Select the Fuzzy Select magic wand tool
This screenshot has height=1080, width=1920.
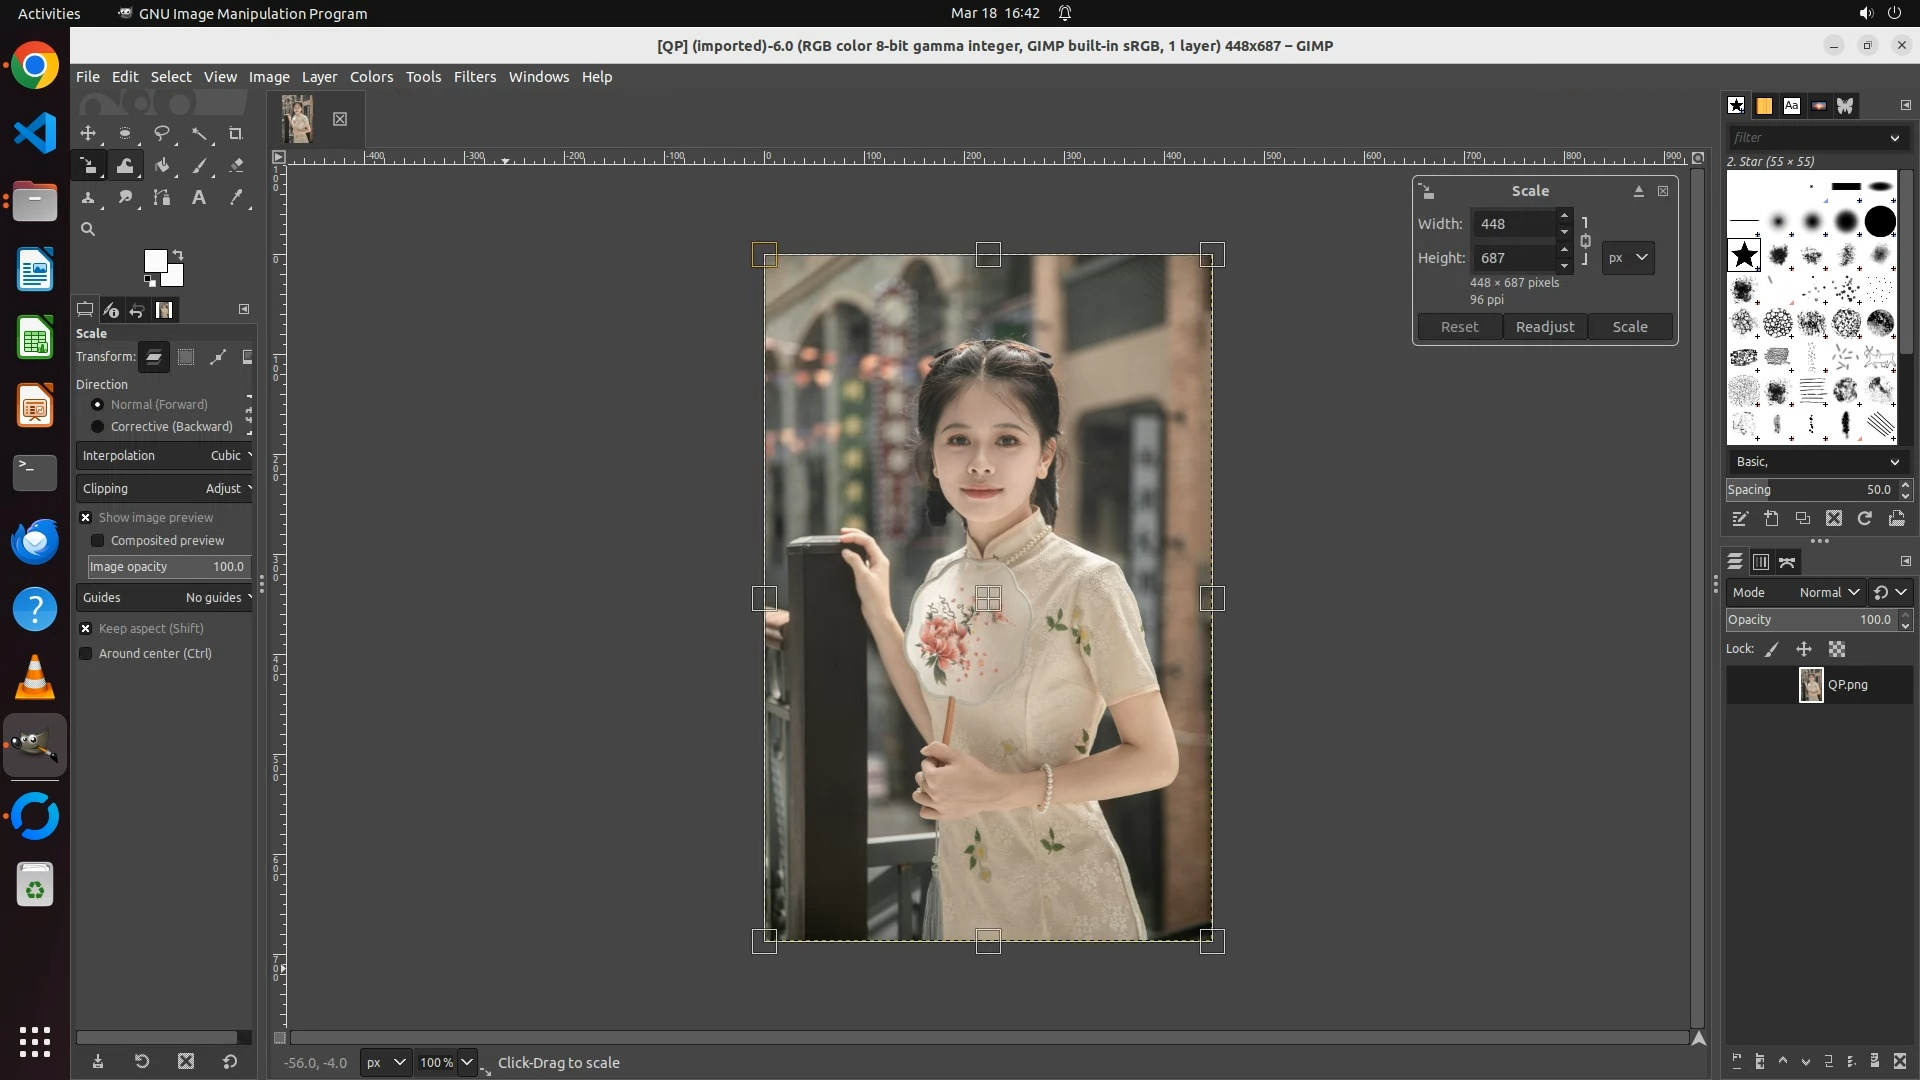[199, 133]
